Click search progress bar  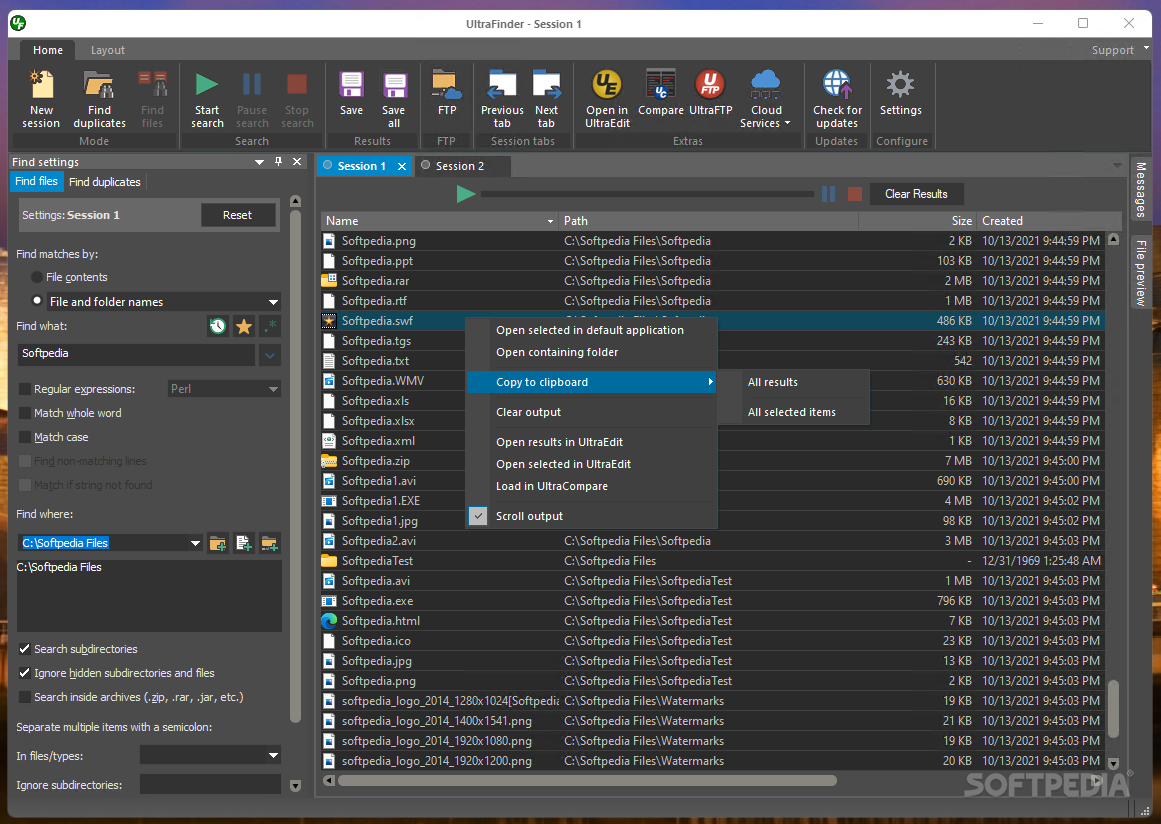(647, 194)
